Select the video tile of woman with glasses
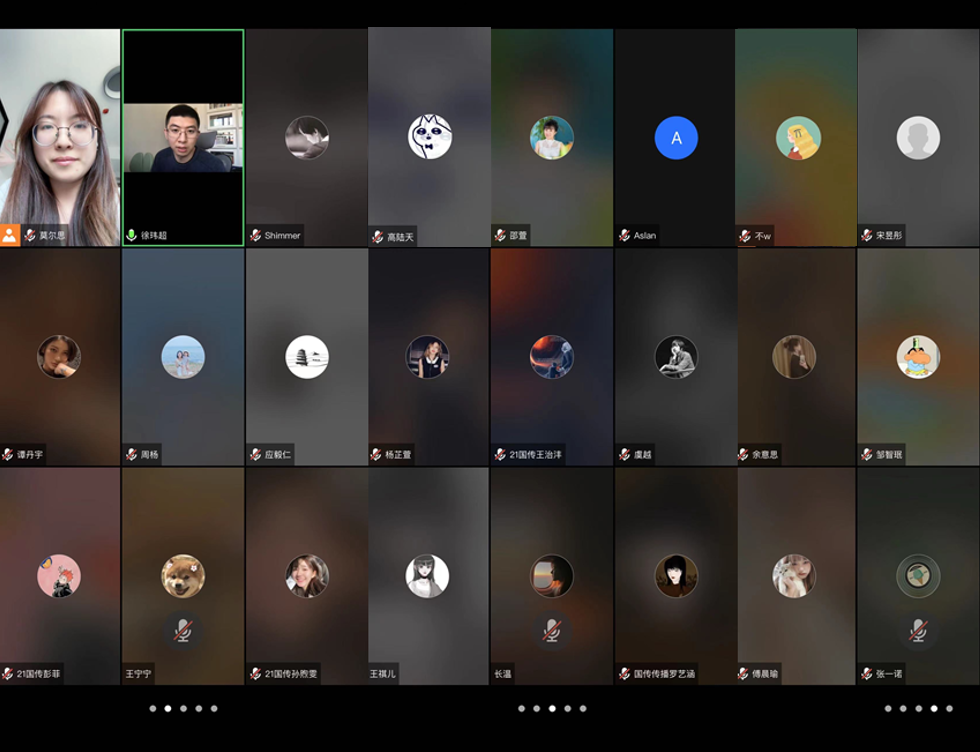The width and height of the screenshot is (980, 752). [60, 135]
